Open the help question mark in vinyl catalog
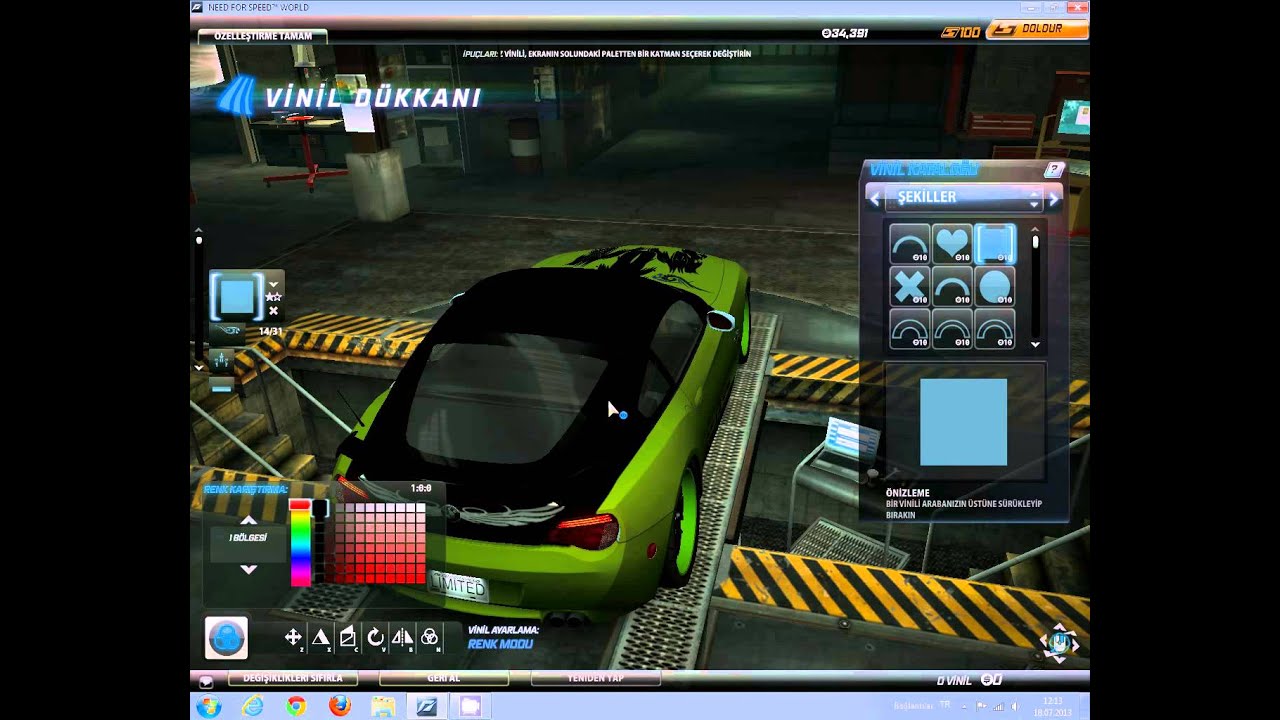This screenshot has width=1280, height=720. (1053, 170)
